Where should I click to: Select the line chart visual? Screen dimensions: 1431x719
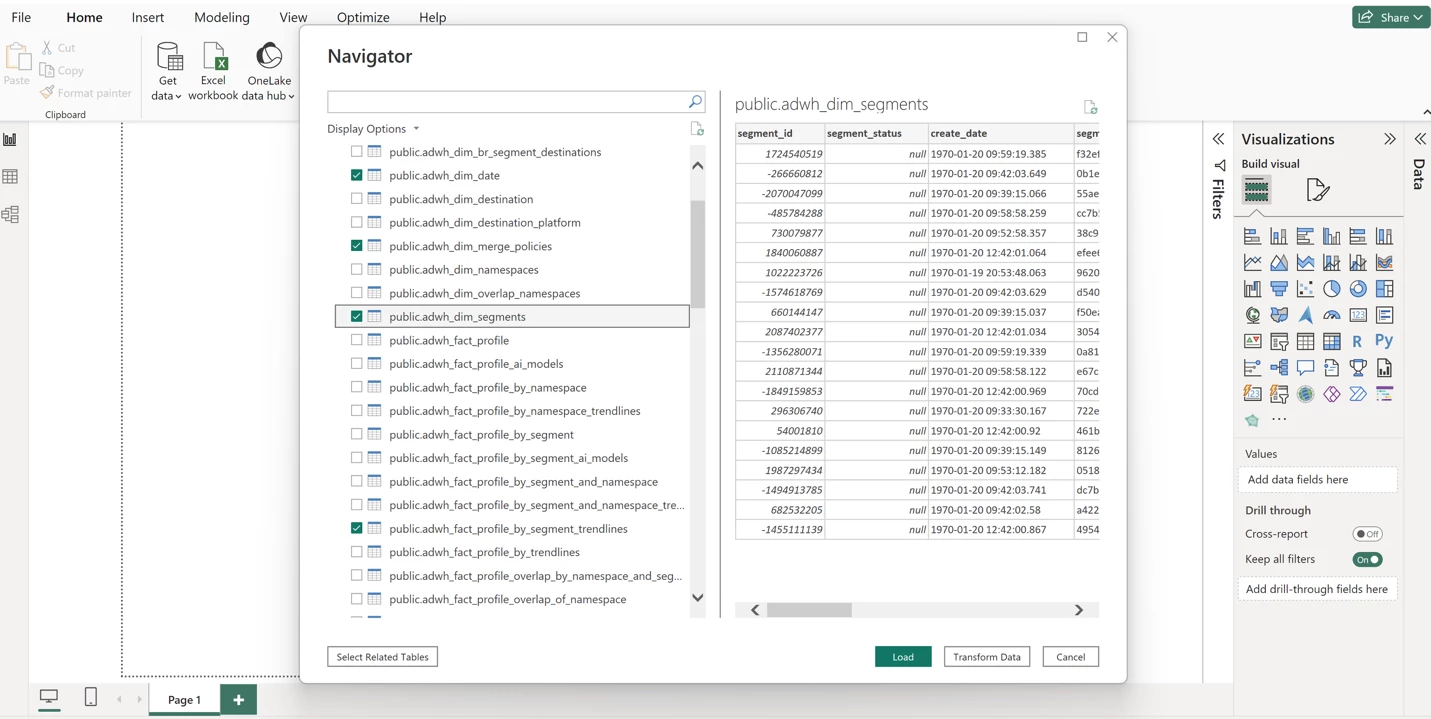pos(1252,263)
